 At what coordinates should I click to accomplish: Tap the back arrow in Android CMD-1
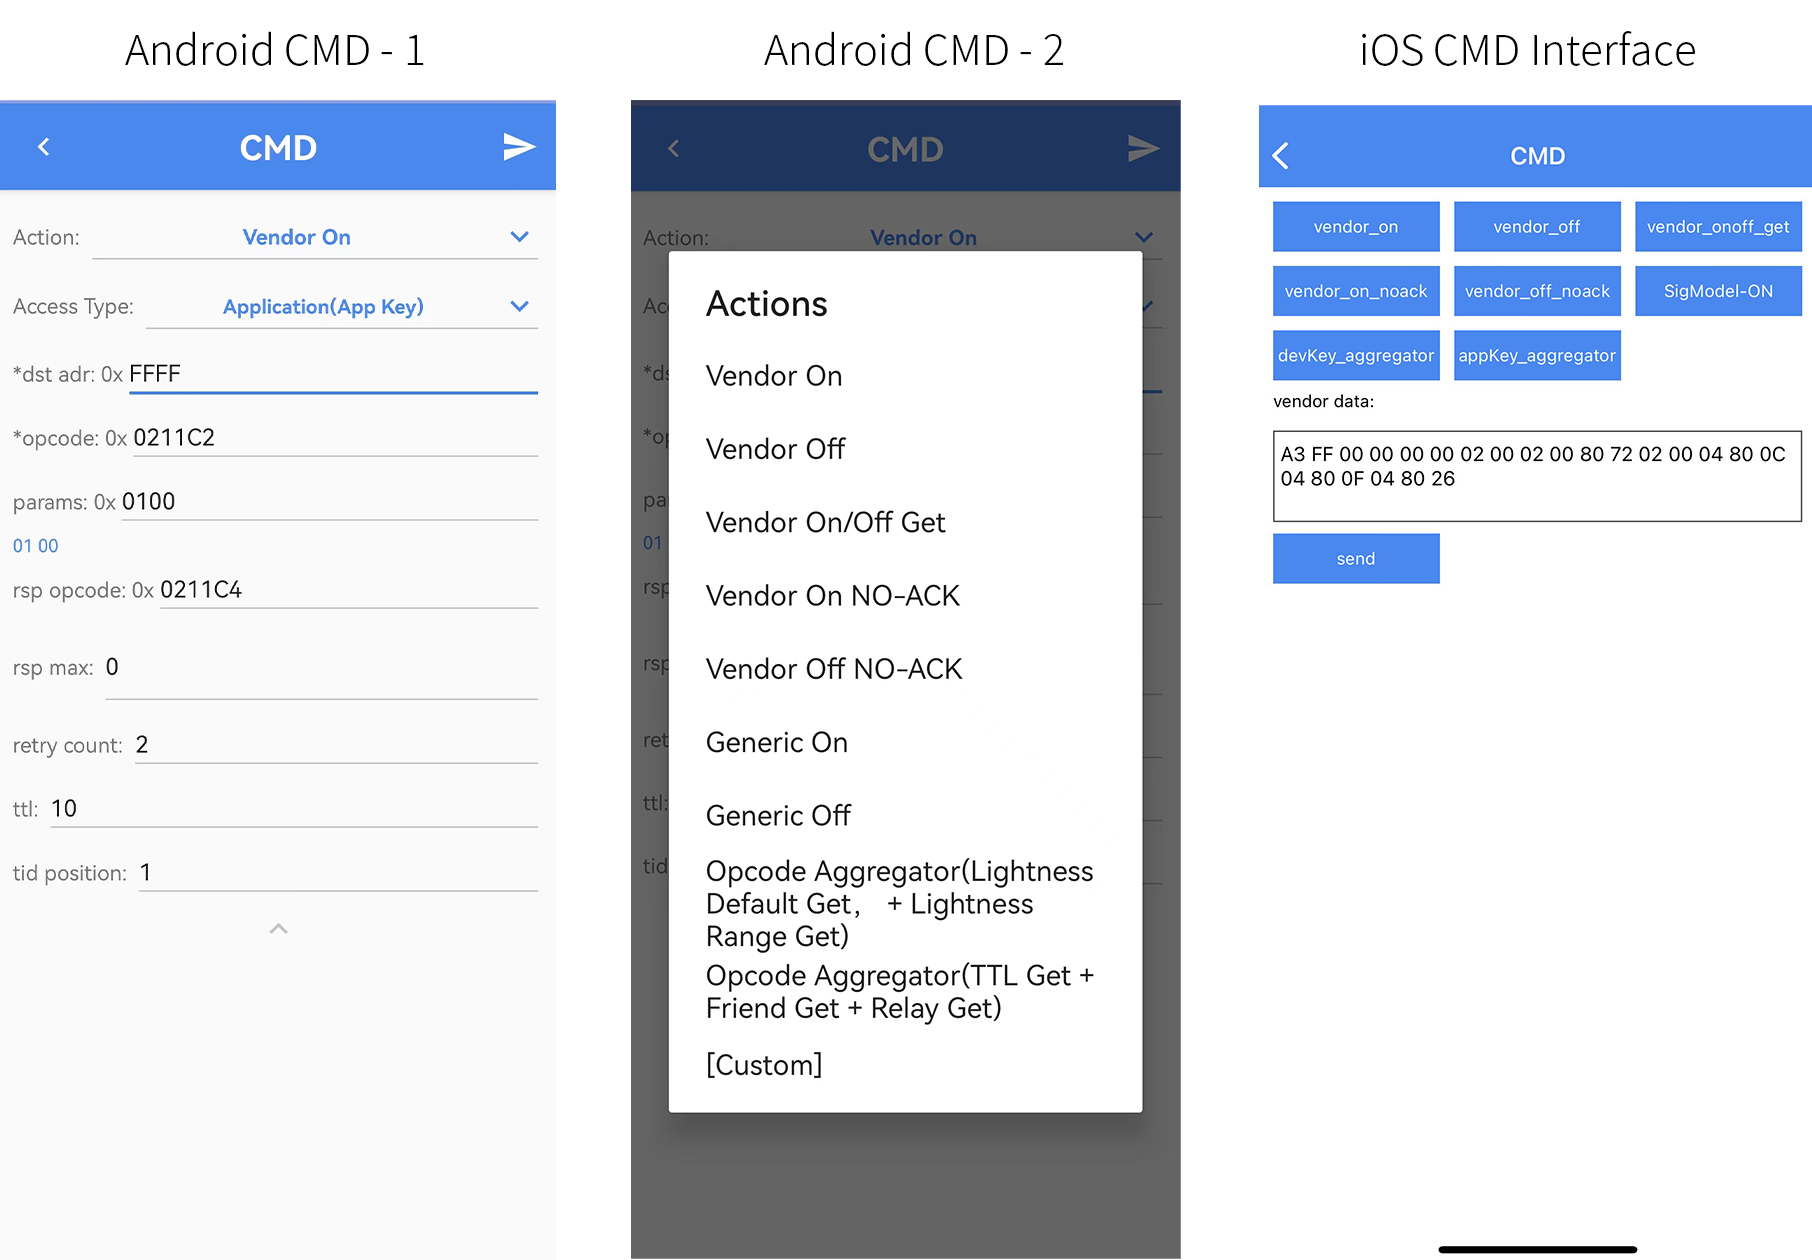click(x=43, y=147)
